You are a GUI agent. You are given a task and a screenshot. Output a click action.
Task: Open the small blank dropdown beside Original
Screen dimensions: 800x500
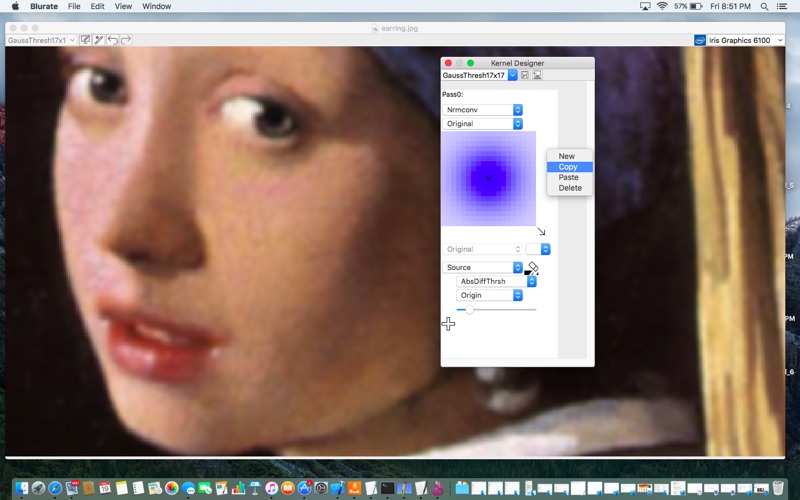click(x=538, y=249)
